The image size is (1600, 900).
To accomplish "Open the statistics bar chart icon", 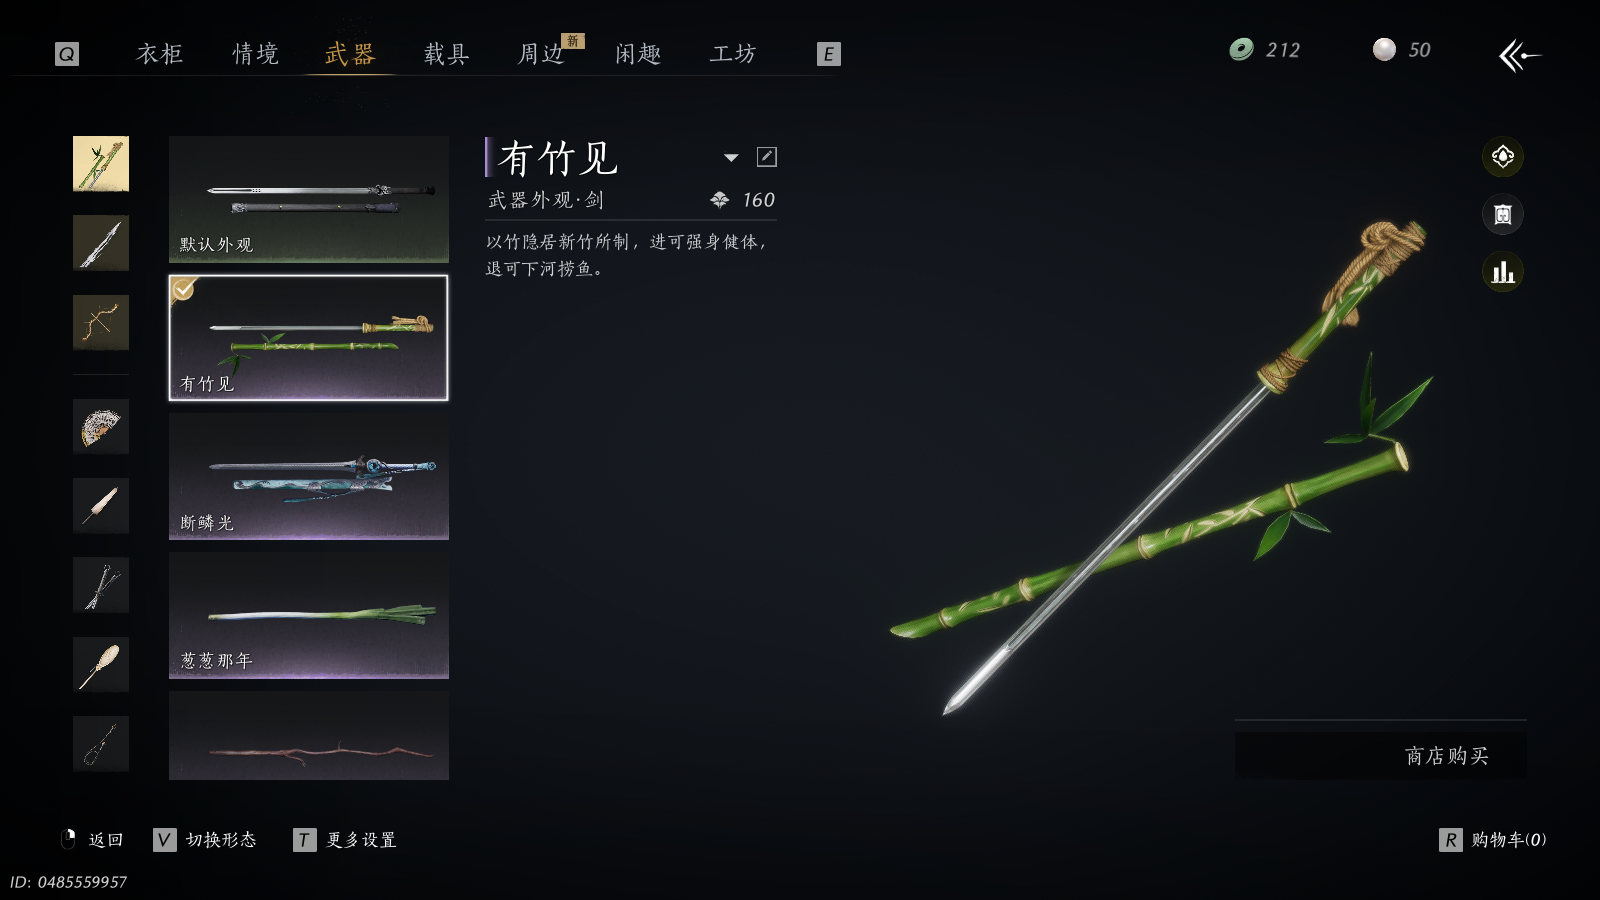I will 1503,272.
